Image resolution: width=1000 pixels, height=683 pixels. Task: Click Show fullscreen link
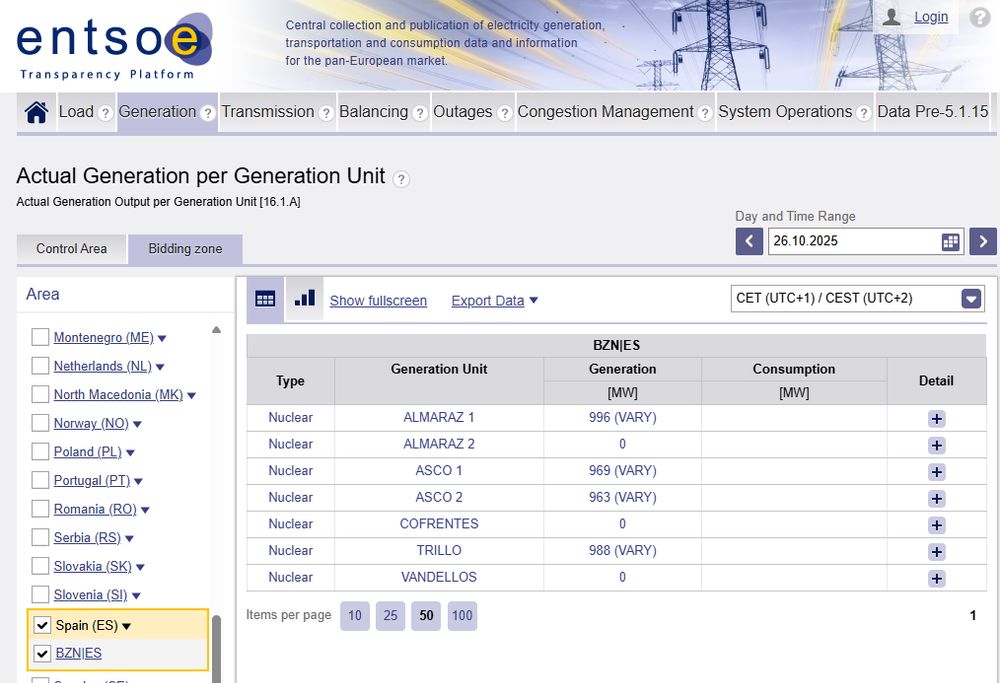378,300
